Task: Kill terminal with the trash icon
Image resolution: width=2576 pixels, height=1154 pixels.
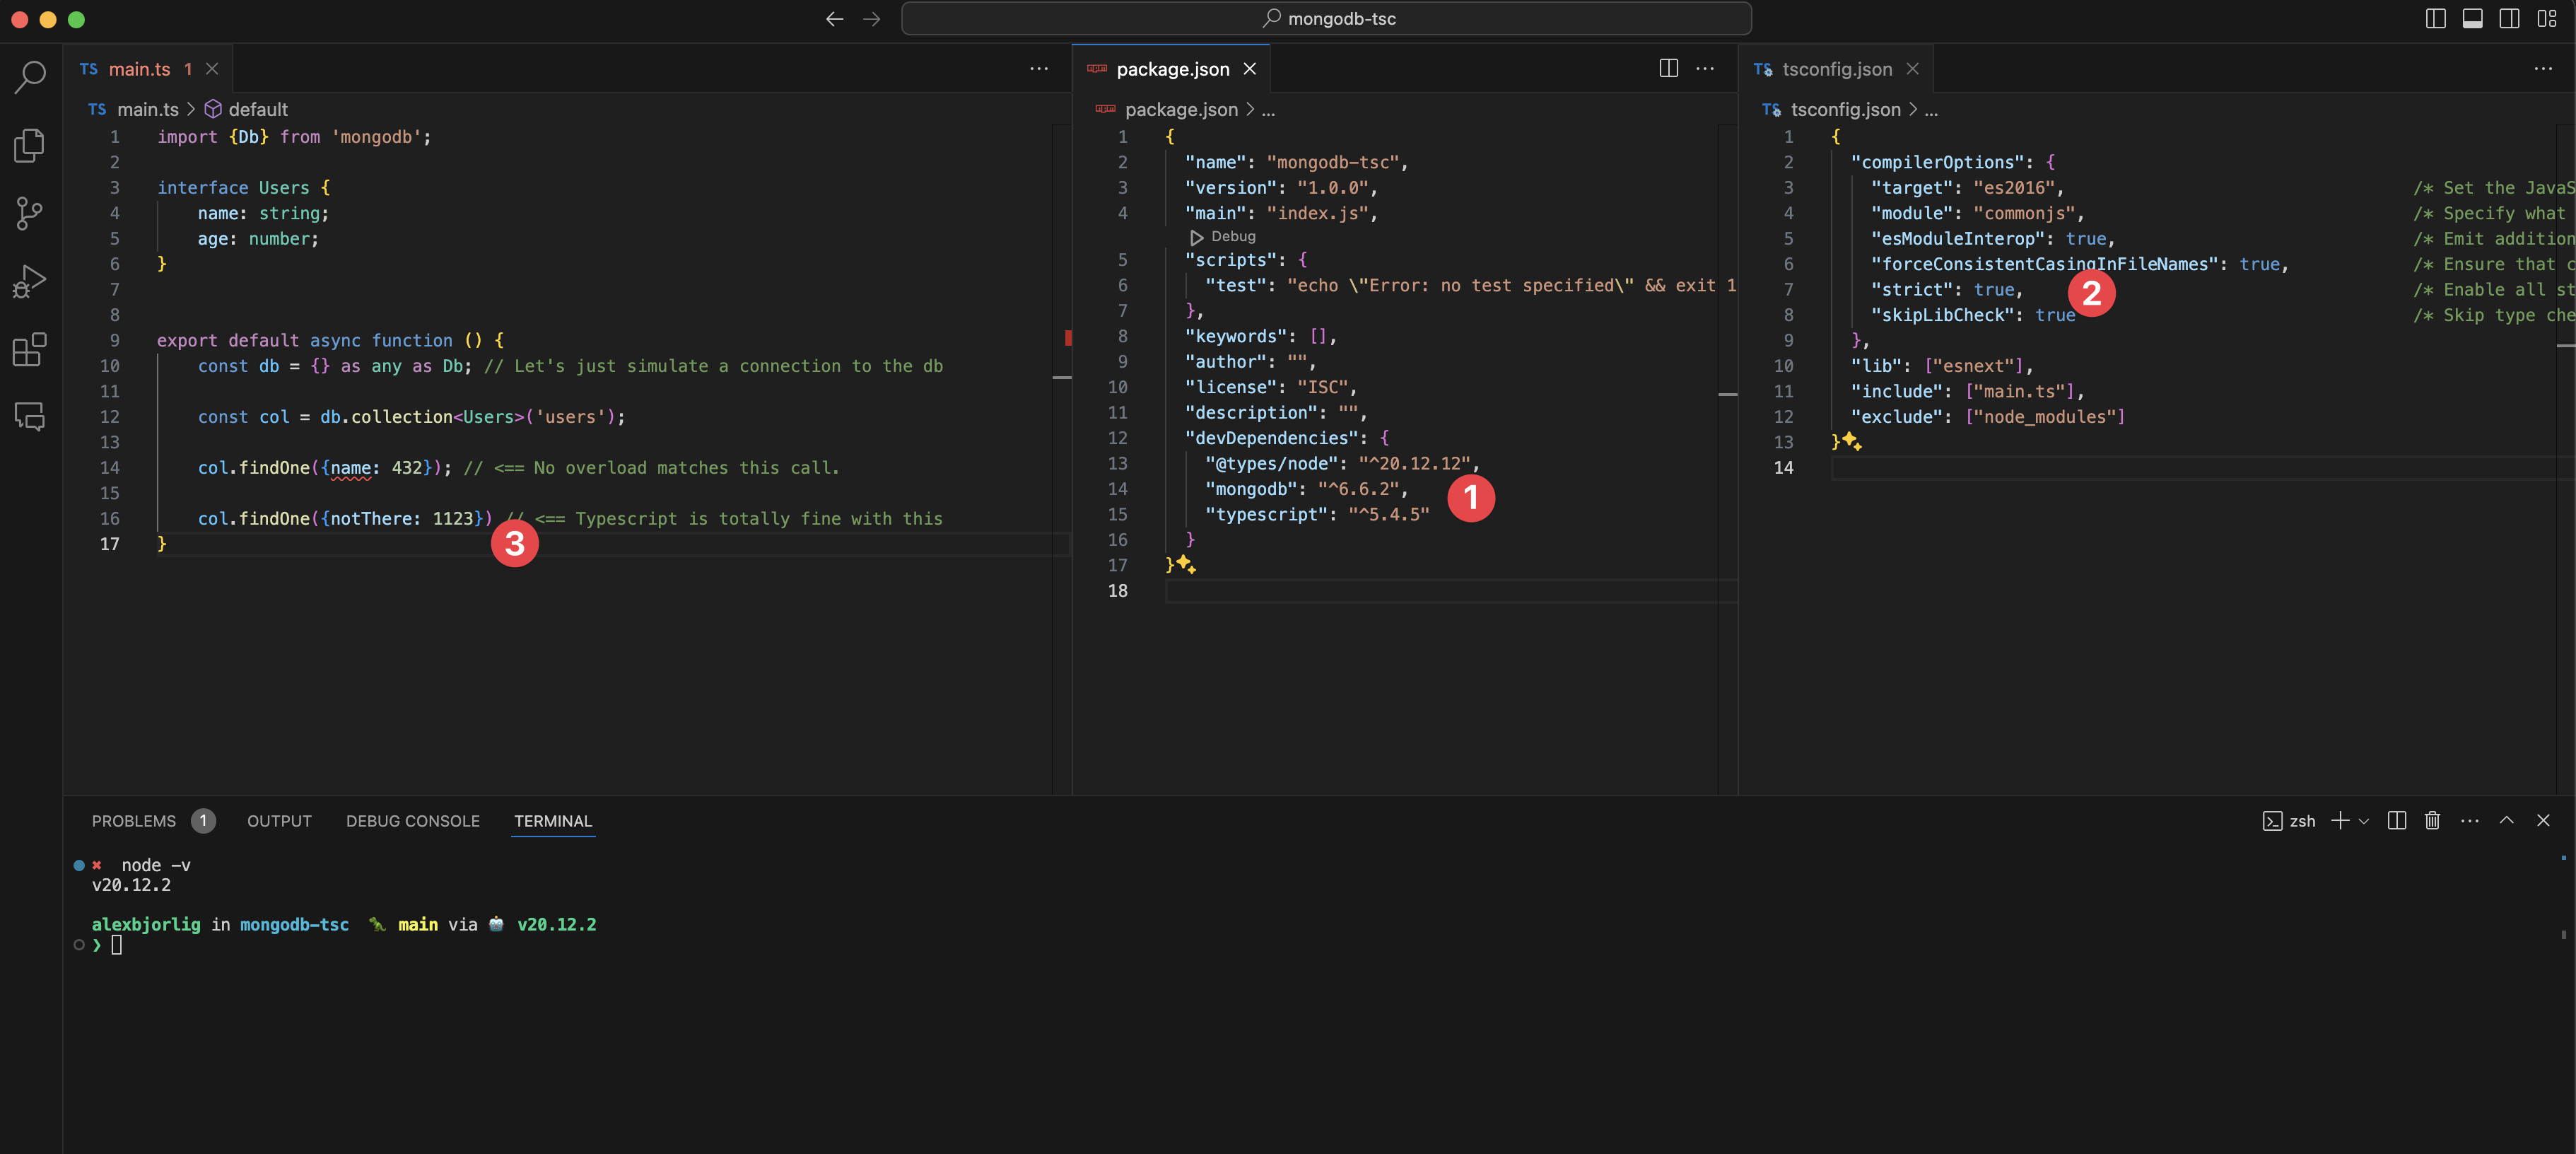Action: (x=2432, y=821)
